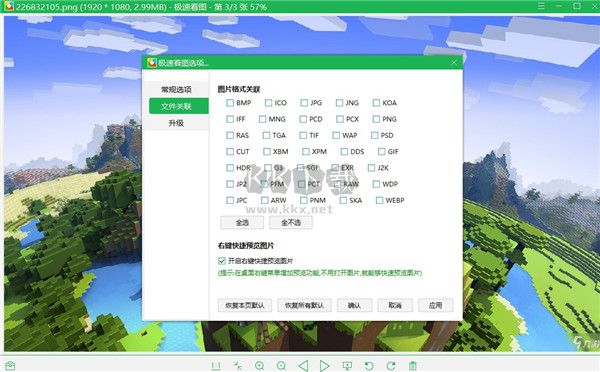Check the WAP format checkbox

coord(336,135)
